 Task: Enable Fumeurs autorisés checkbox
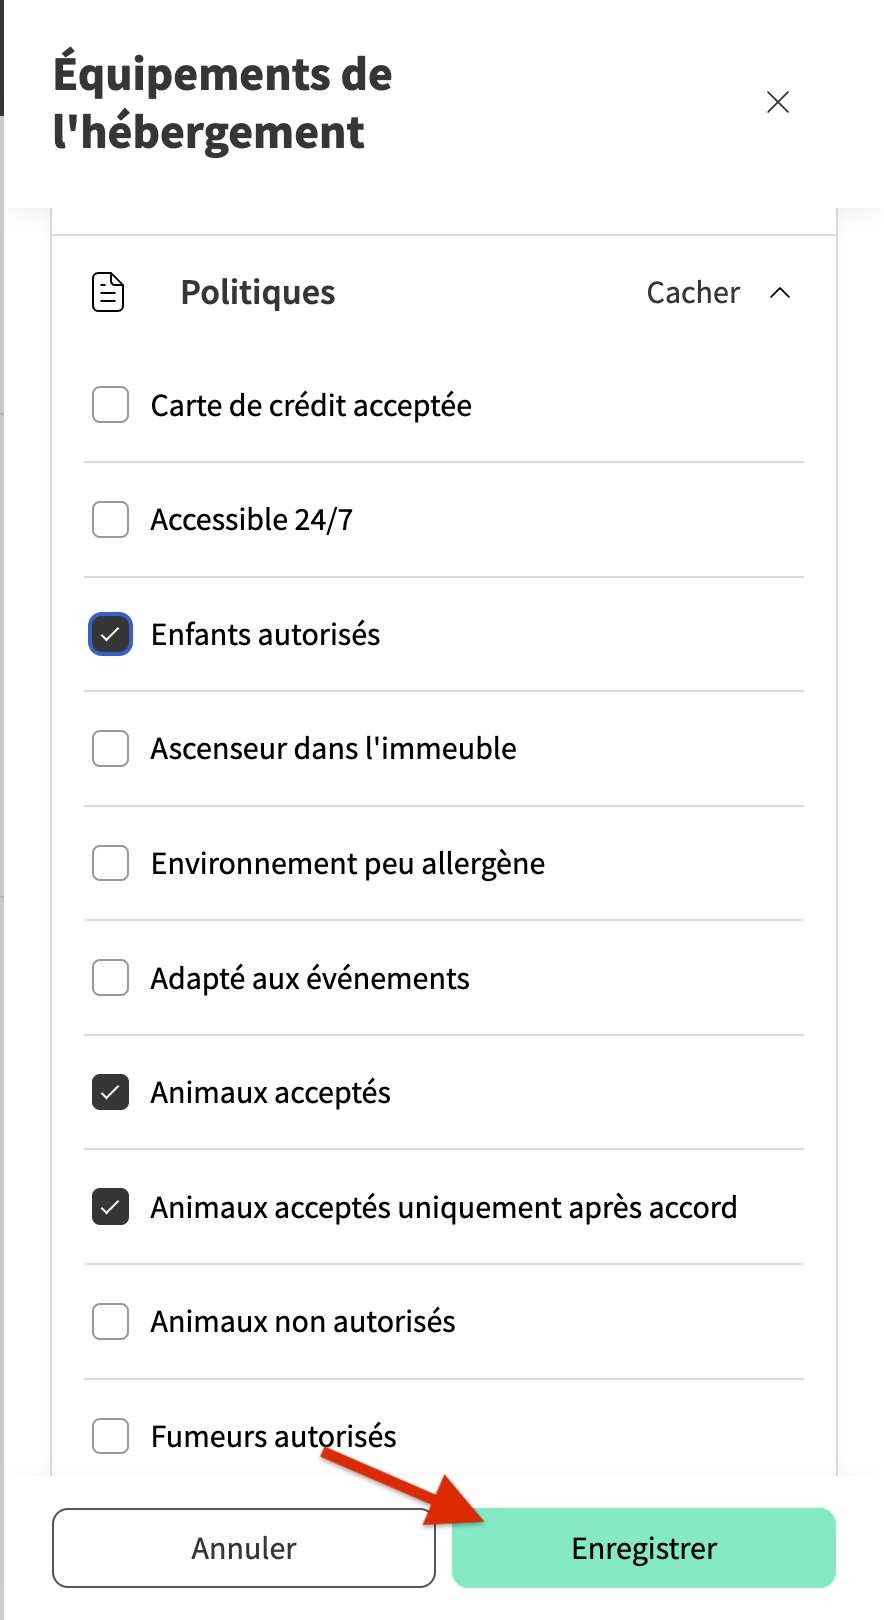(110, 1436)
